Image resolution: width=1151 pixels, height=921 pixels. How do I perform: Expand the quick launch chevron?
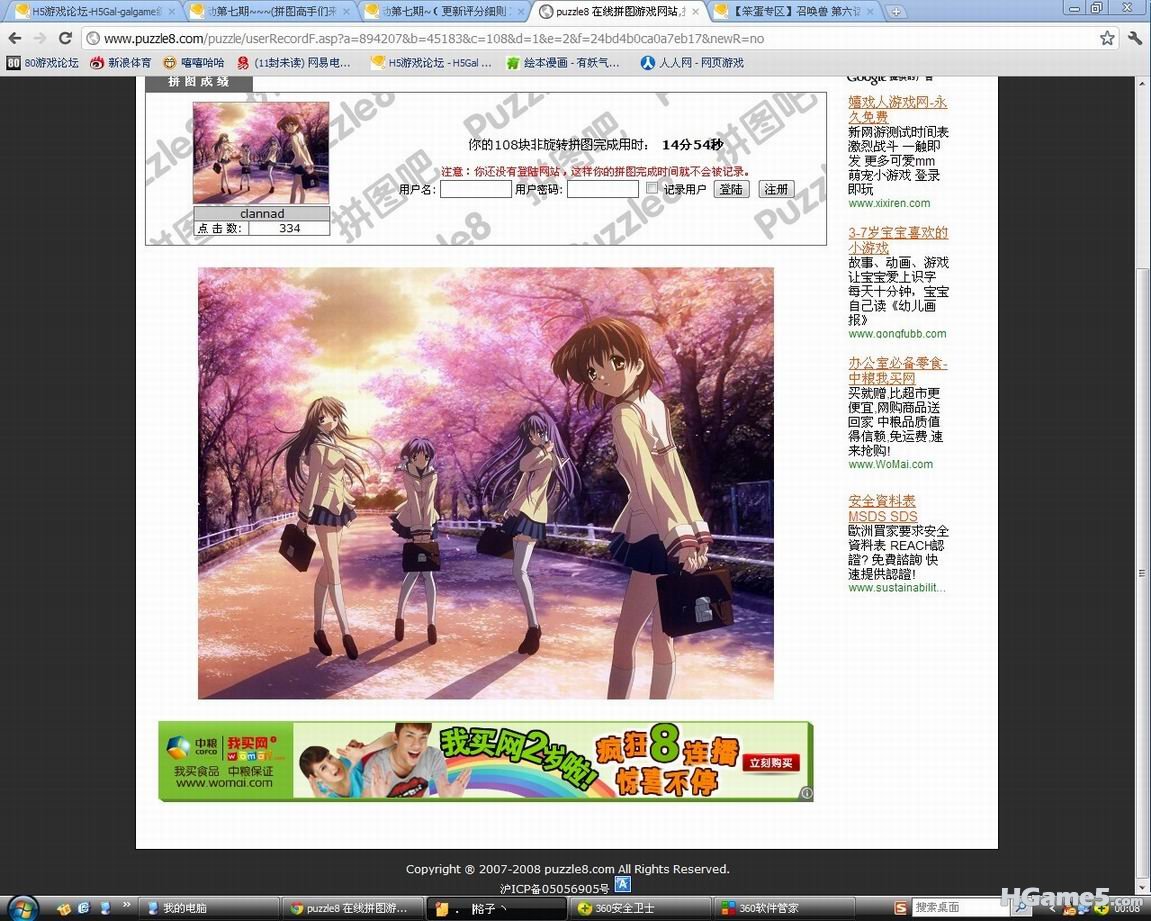coord(126,904)
